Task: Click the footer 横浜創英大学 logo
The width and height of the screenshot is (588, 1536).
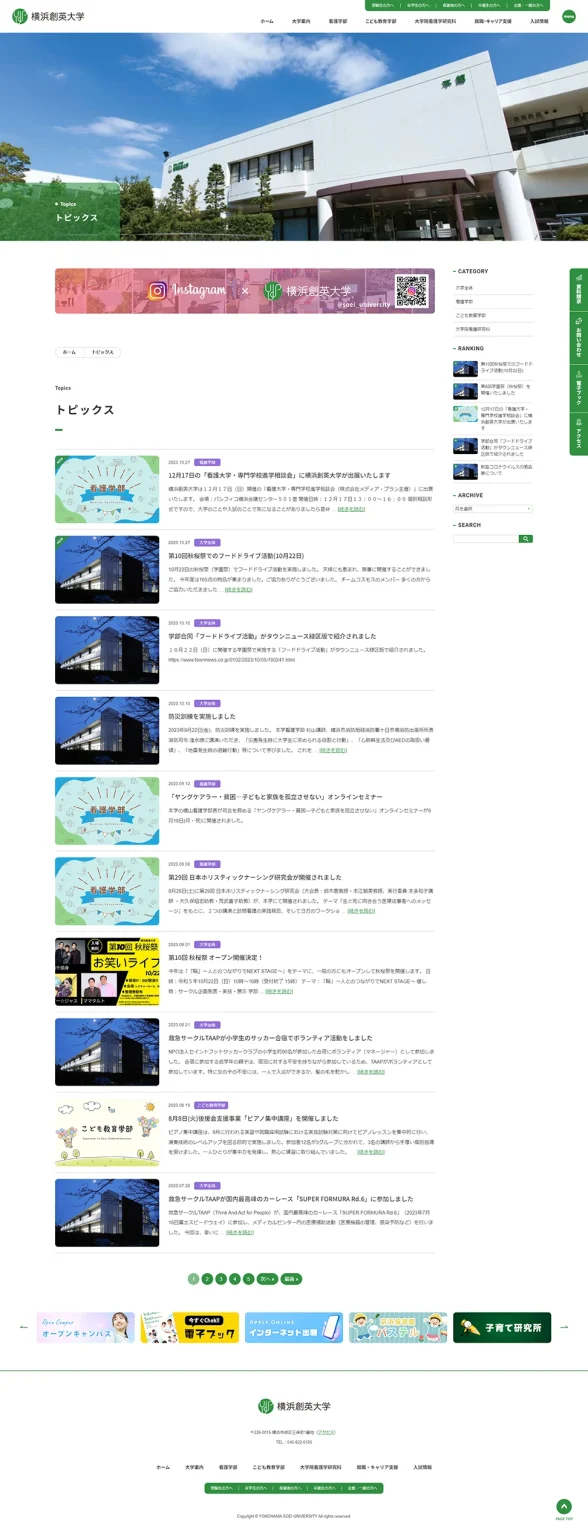Action: (294, 1406)
